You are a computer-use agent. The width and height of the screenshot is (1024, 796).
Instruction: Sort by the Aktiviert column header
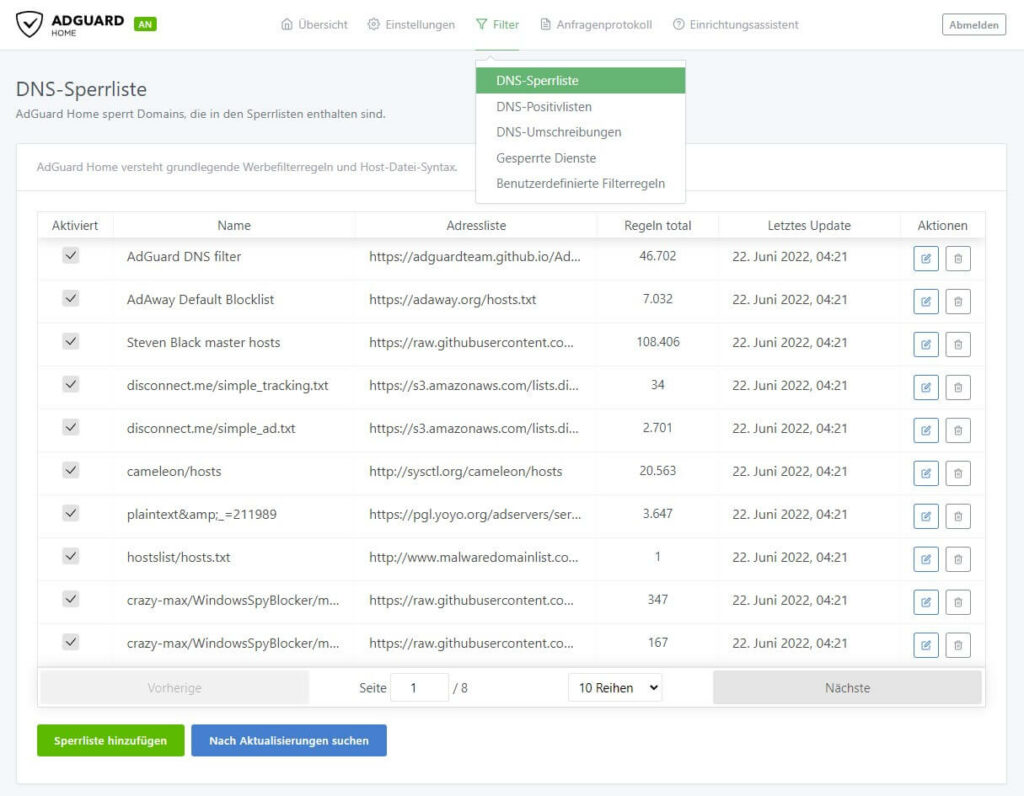[75, 225]
